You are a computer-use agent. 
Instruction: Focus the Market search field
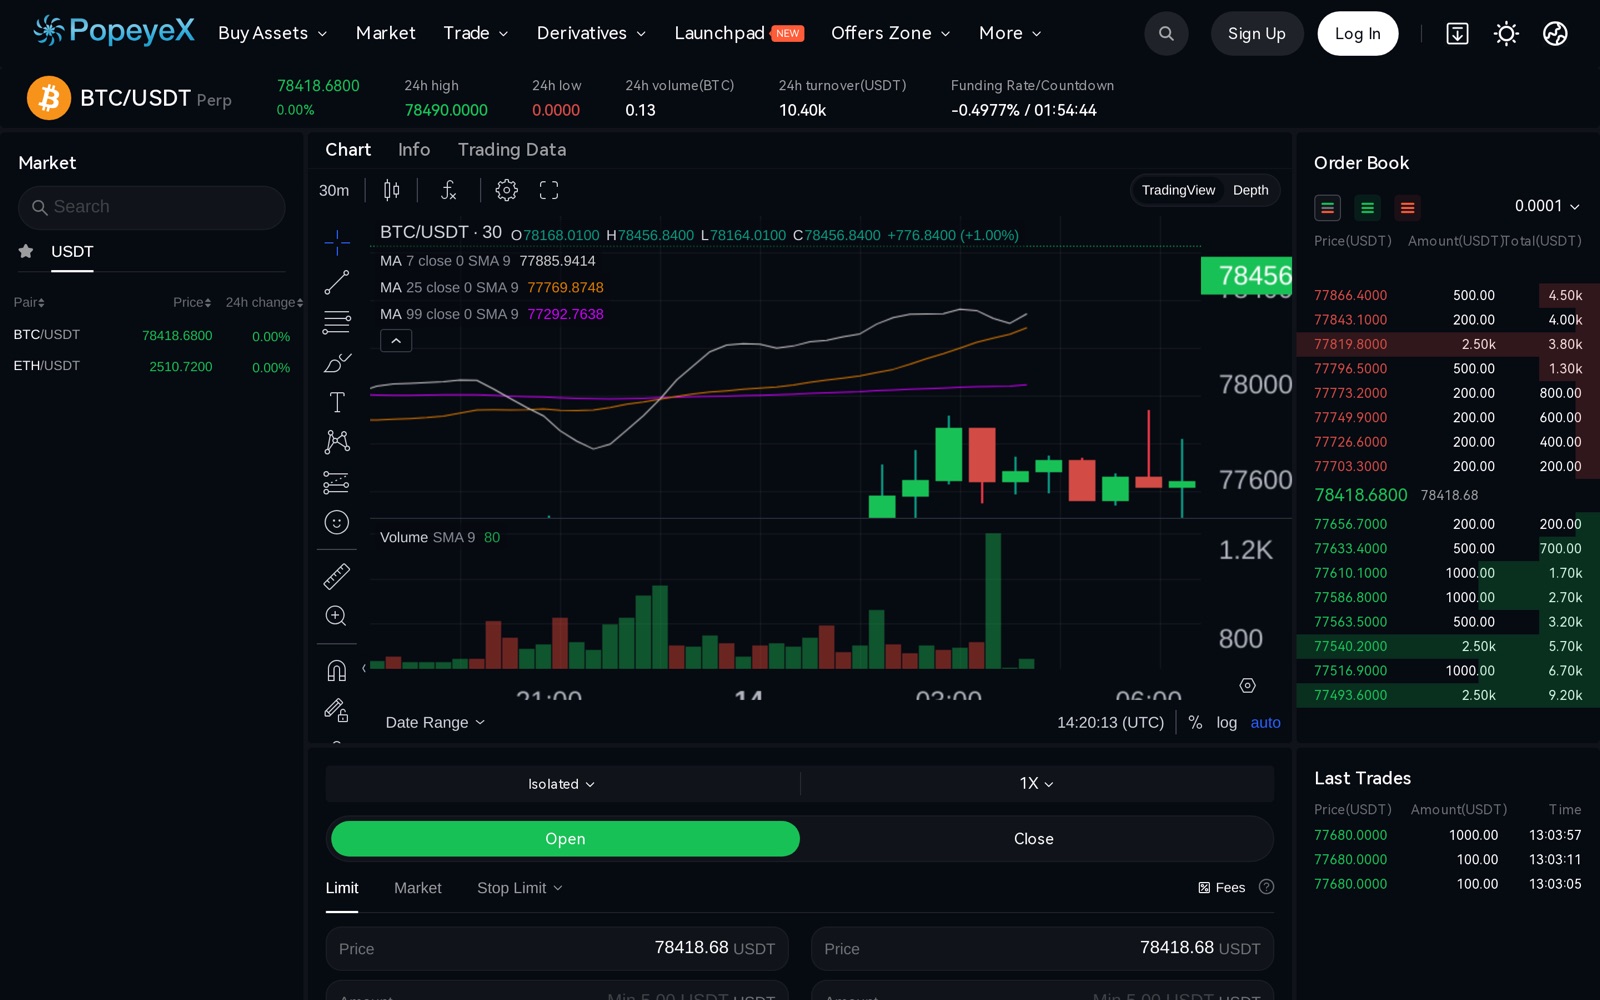[152, 207]
